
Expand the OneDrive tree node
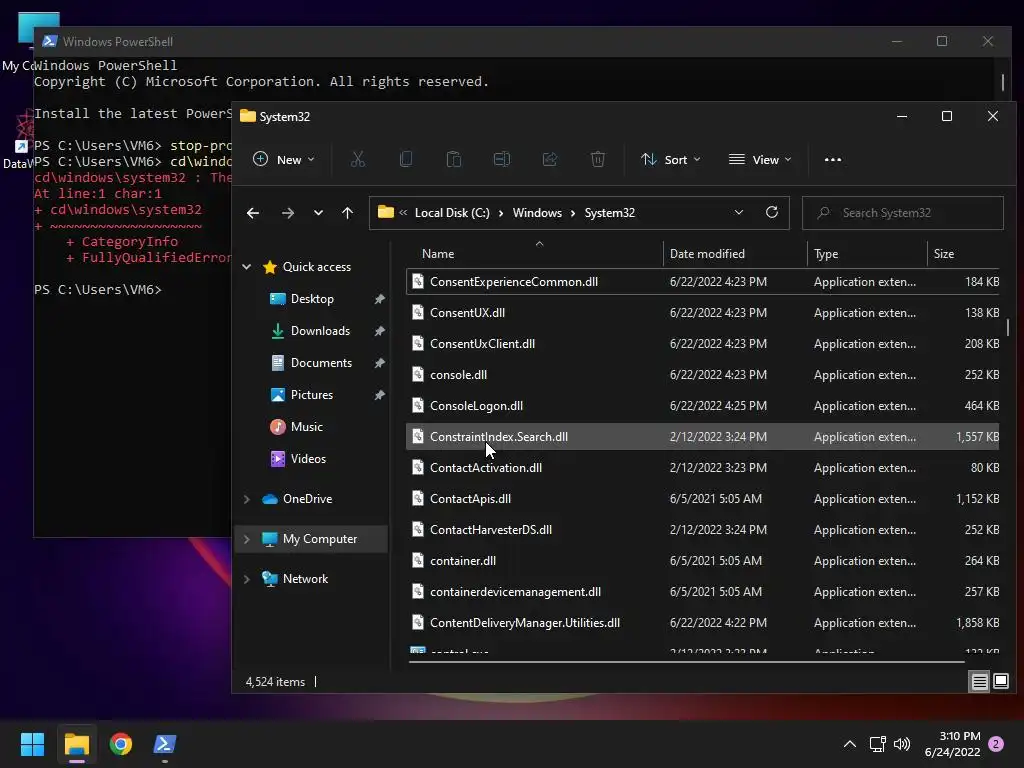247,499
